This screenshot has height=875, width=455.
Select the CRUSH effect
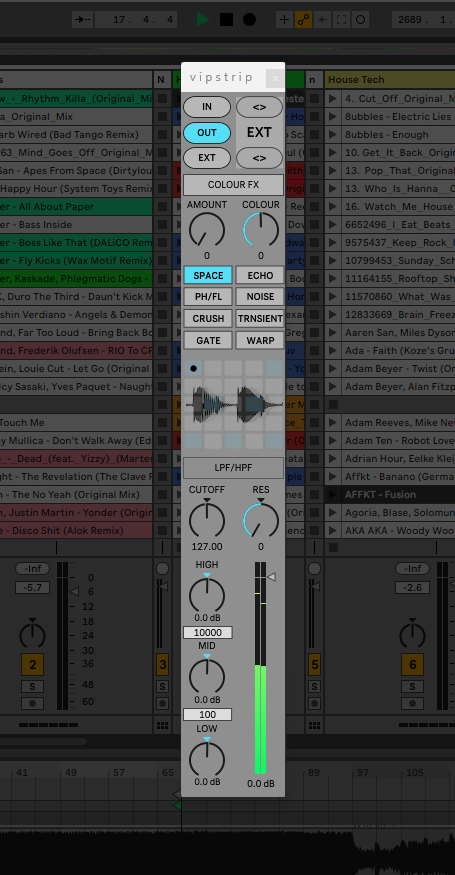(208, 319)
